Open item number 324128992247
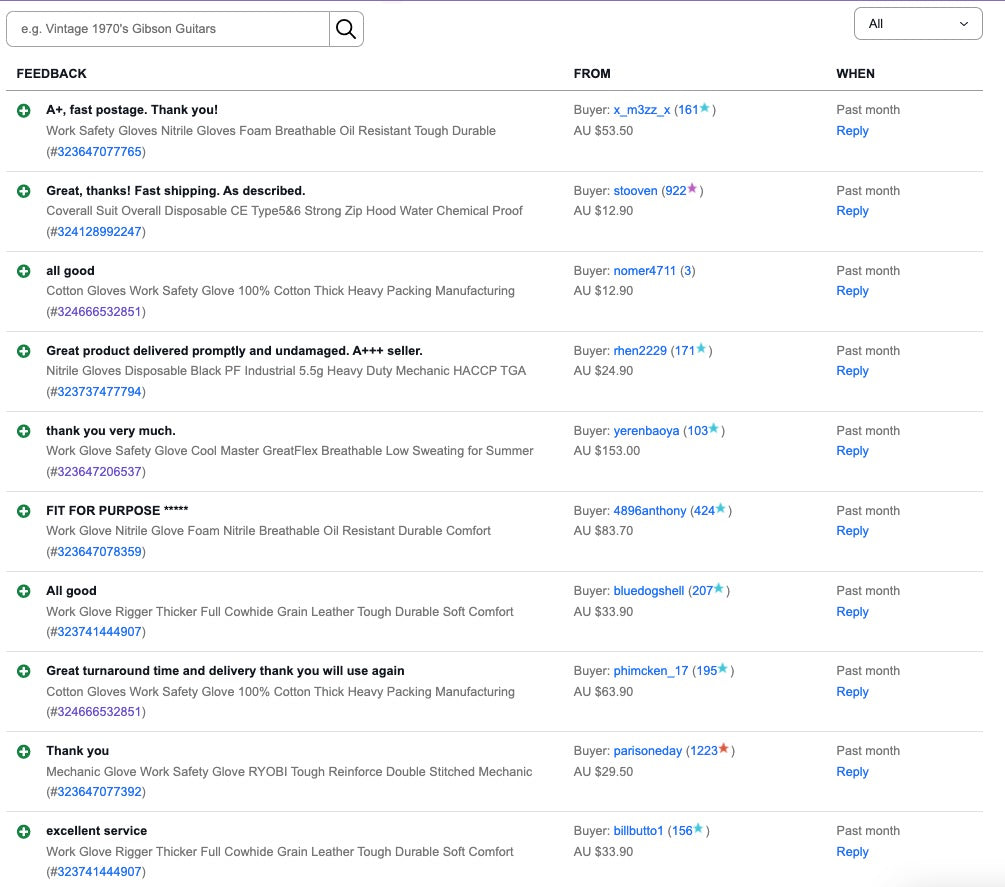The width and height of the screenshot is (1005, 887). (x=99, y=232)
